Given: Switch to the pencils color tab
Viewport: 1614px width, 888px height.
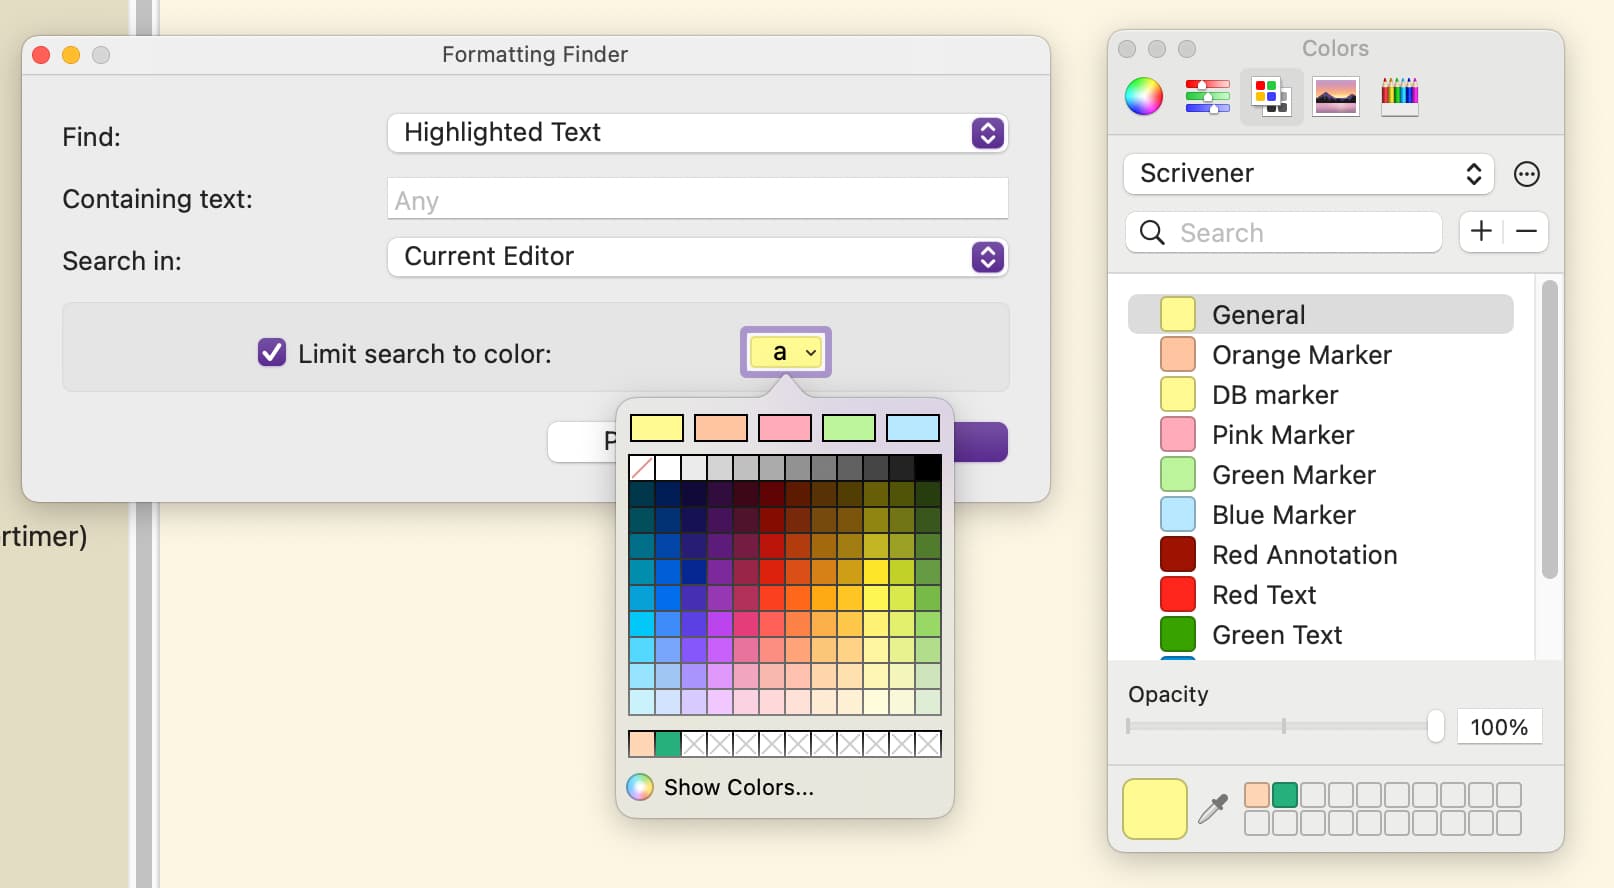Looking at the screenshot, I should coord(1399,96).
